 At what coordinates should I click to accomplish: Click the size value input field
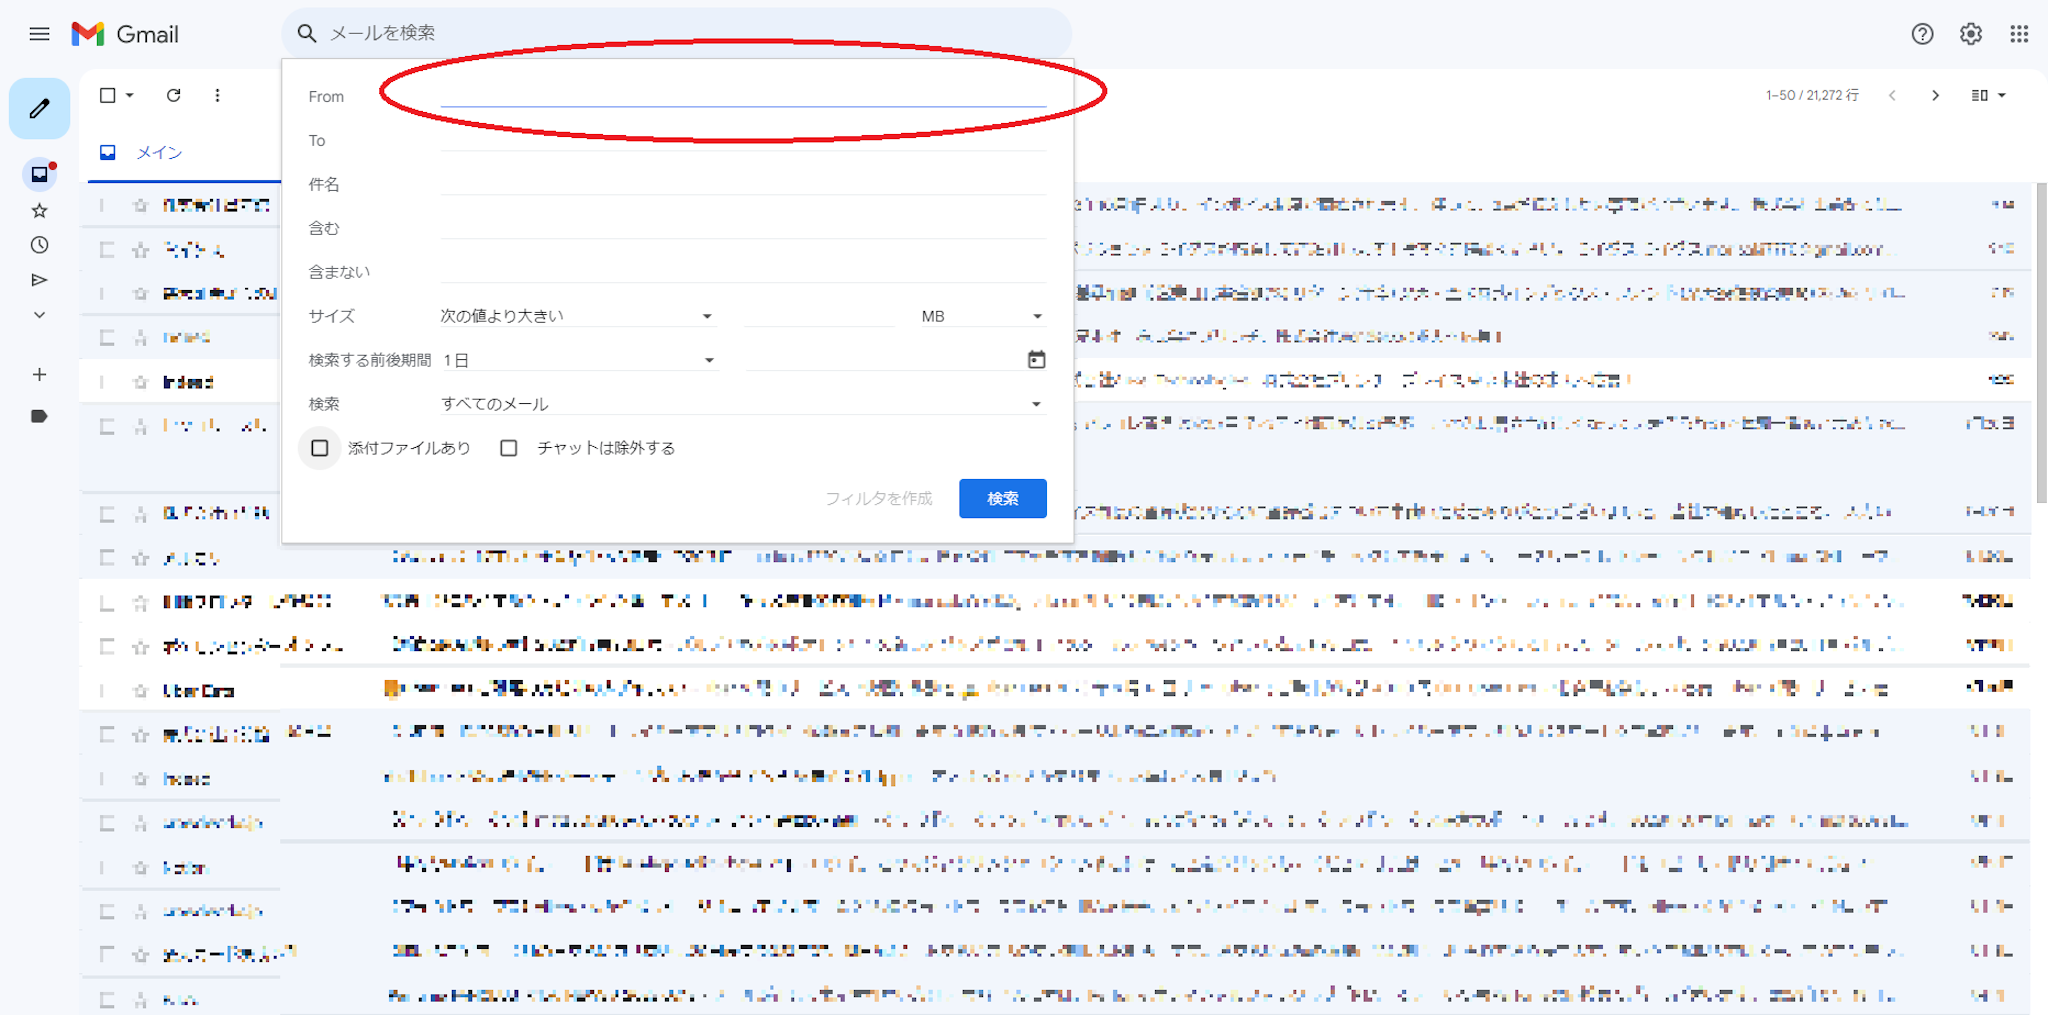[x=819, y=316]
